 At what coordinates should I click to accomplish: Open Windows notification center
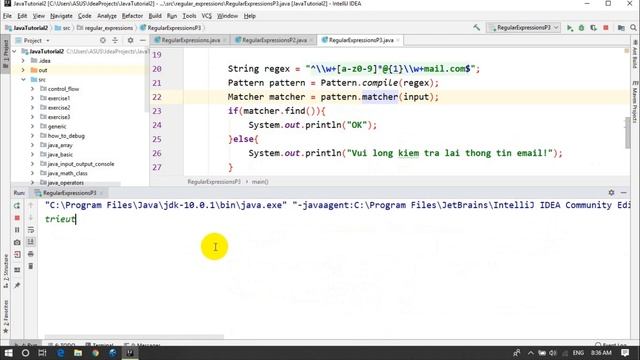point(625,353)
